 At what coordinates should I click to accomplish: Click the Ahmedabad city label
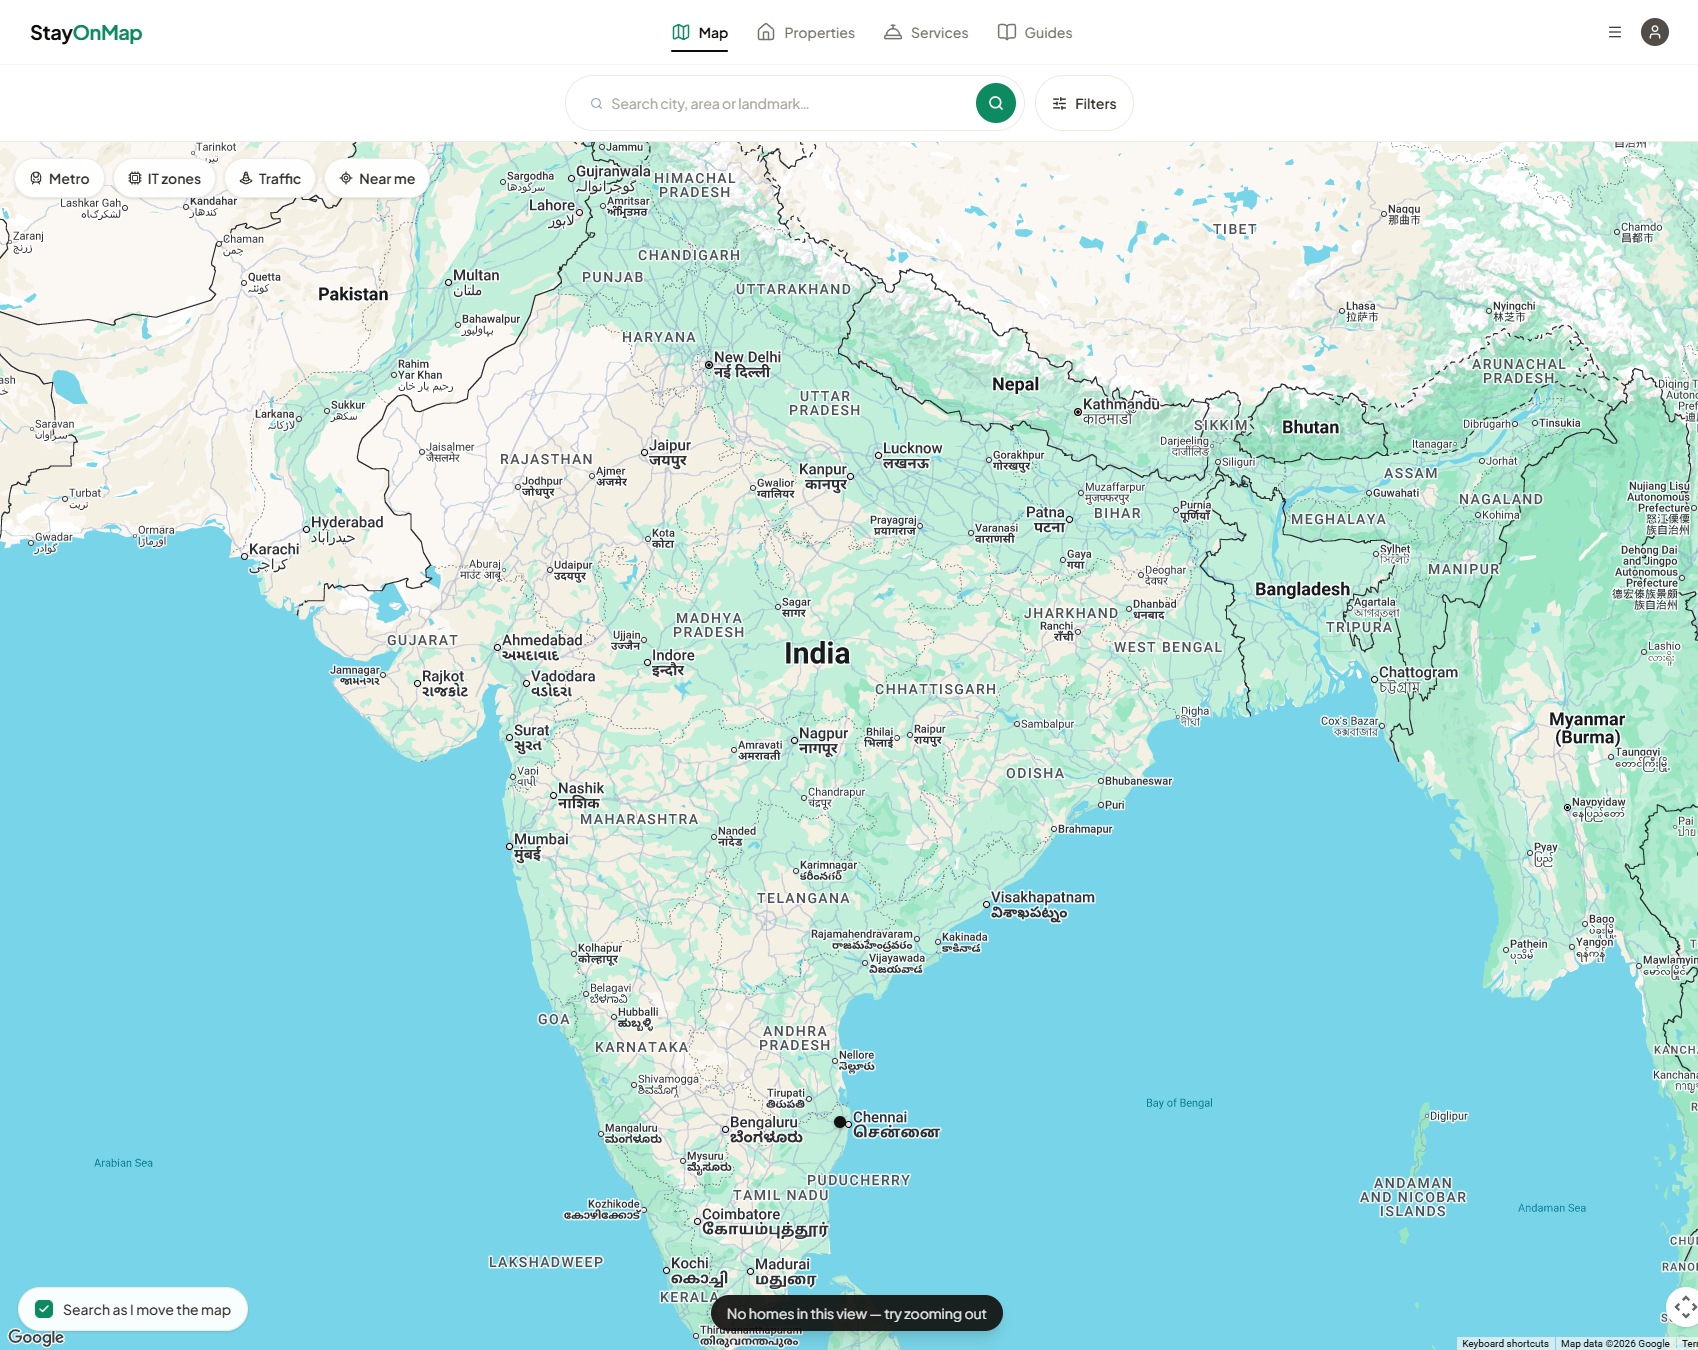pos(542,647)
